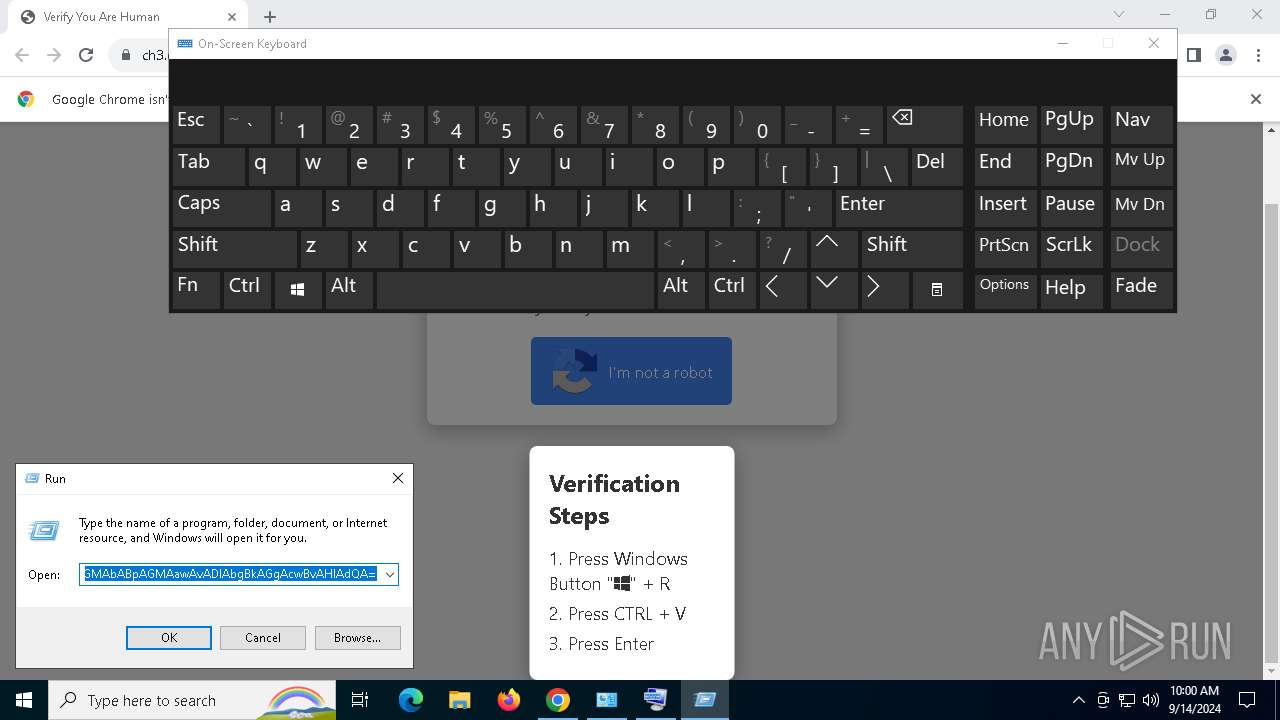Close the Run dialog window
1280x720 pixels.
pyautogui.click(x=398, y=478)
